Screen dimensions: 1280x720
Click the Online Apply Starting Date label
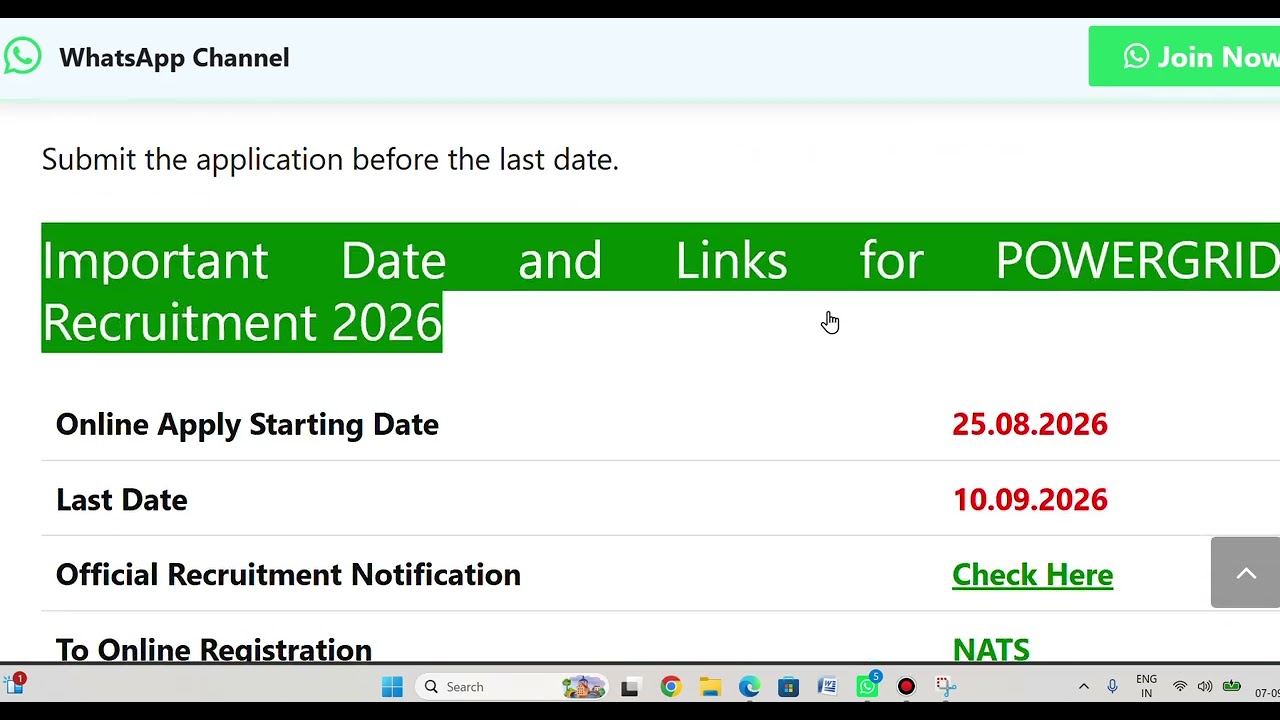(247, 425)
